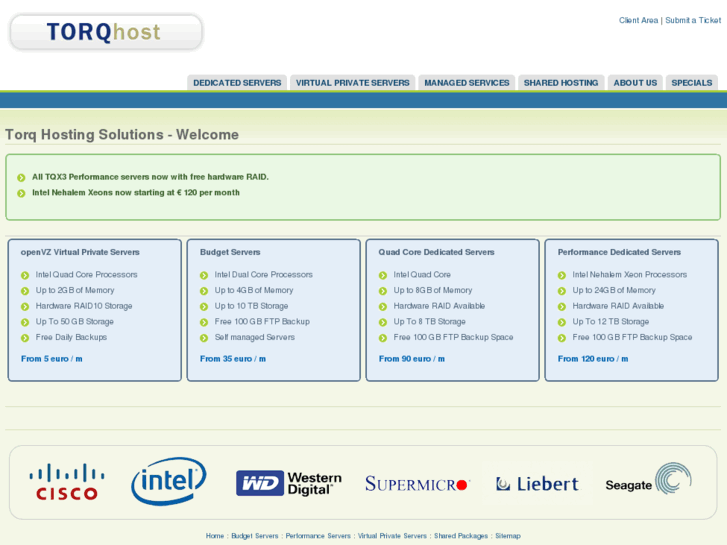Open the Managed Services menu
The width and height of the screenshot is (727, 545).
[466, 83]
